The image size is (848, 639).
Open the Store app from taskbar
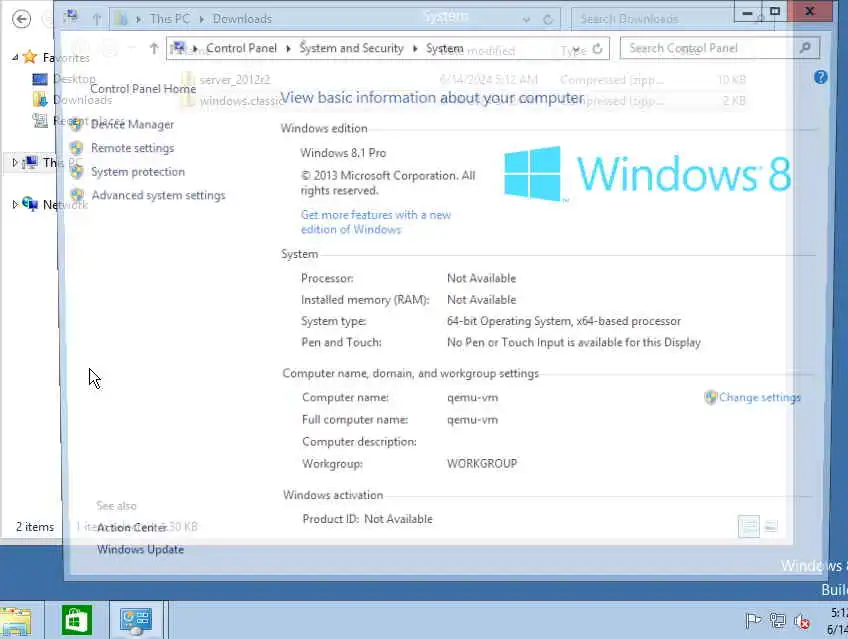click(77, 620)
